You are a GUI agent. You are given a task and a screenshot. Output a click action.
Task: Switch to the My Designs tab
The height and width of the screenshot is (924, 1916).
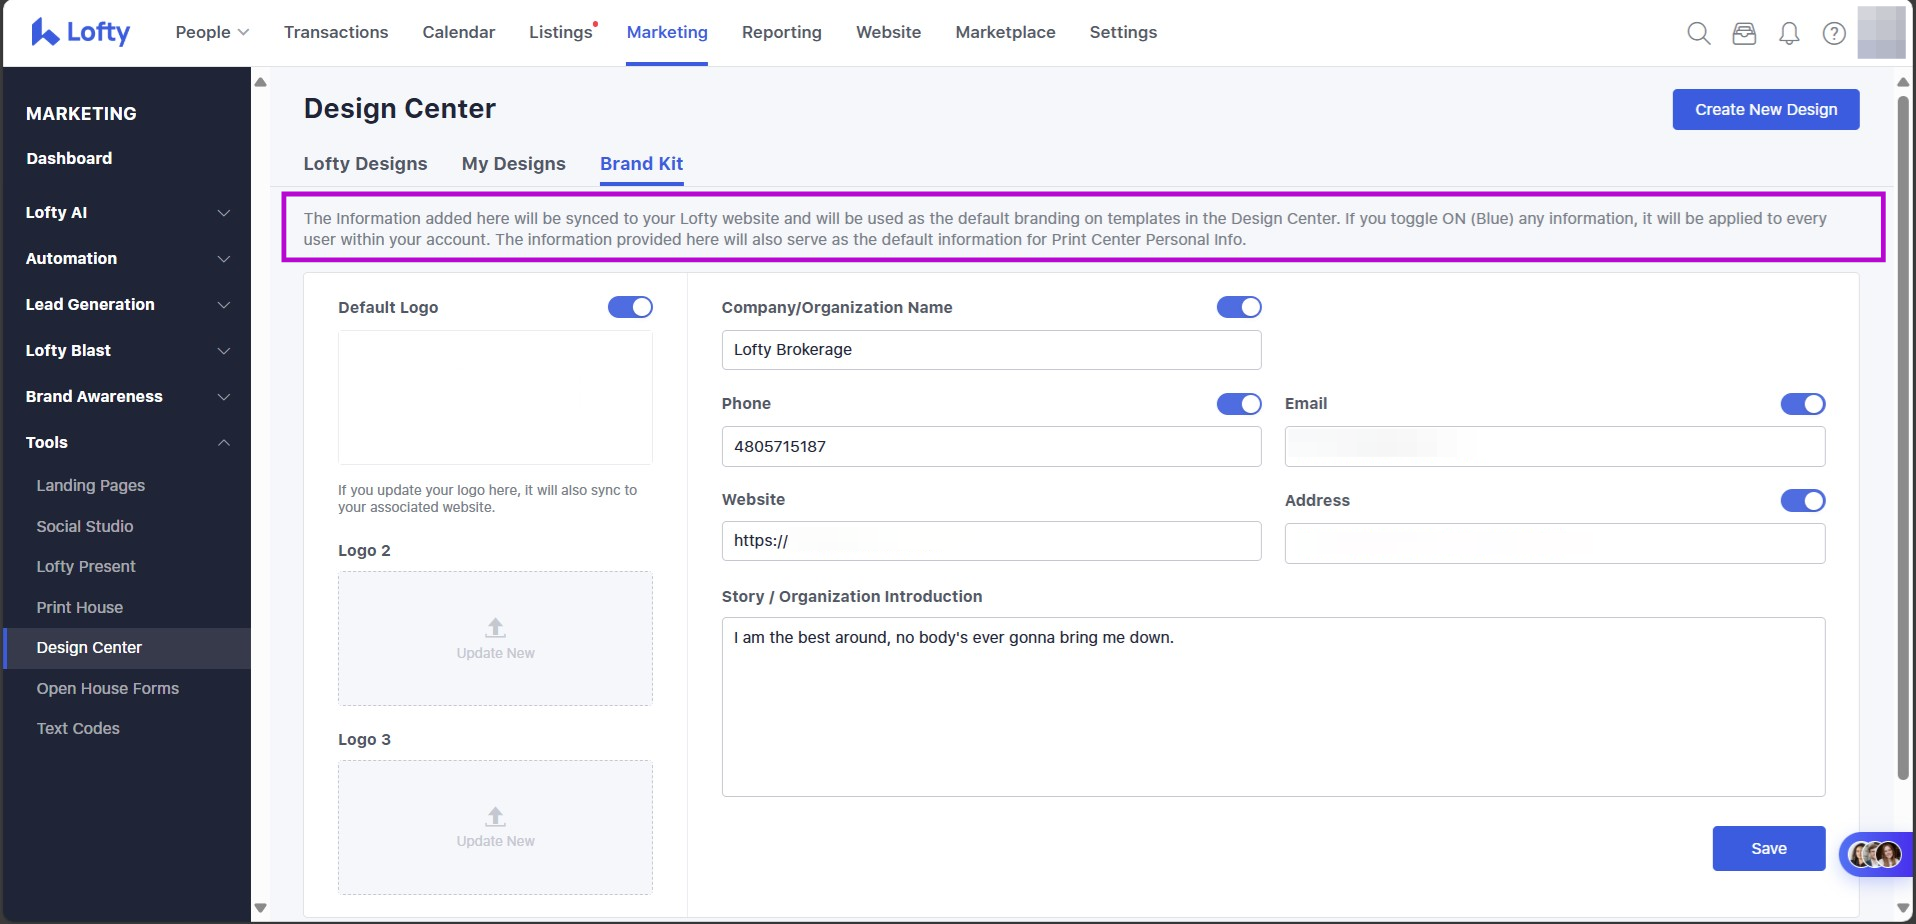click(513, 164)
